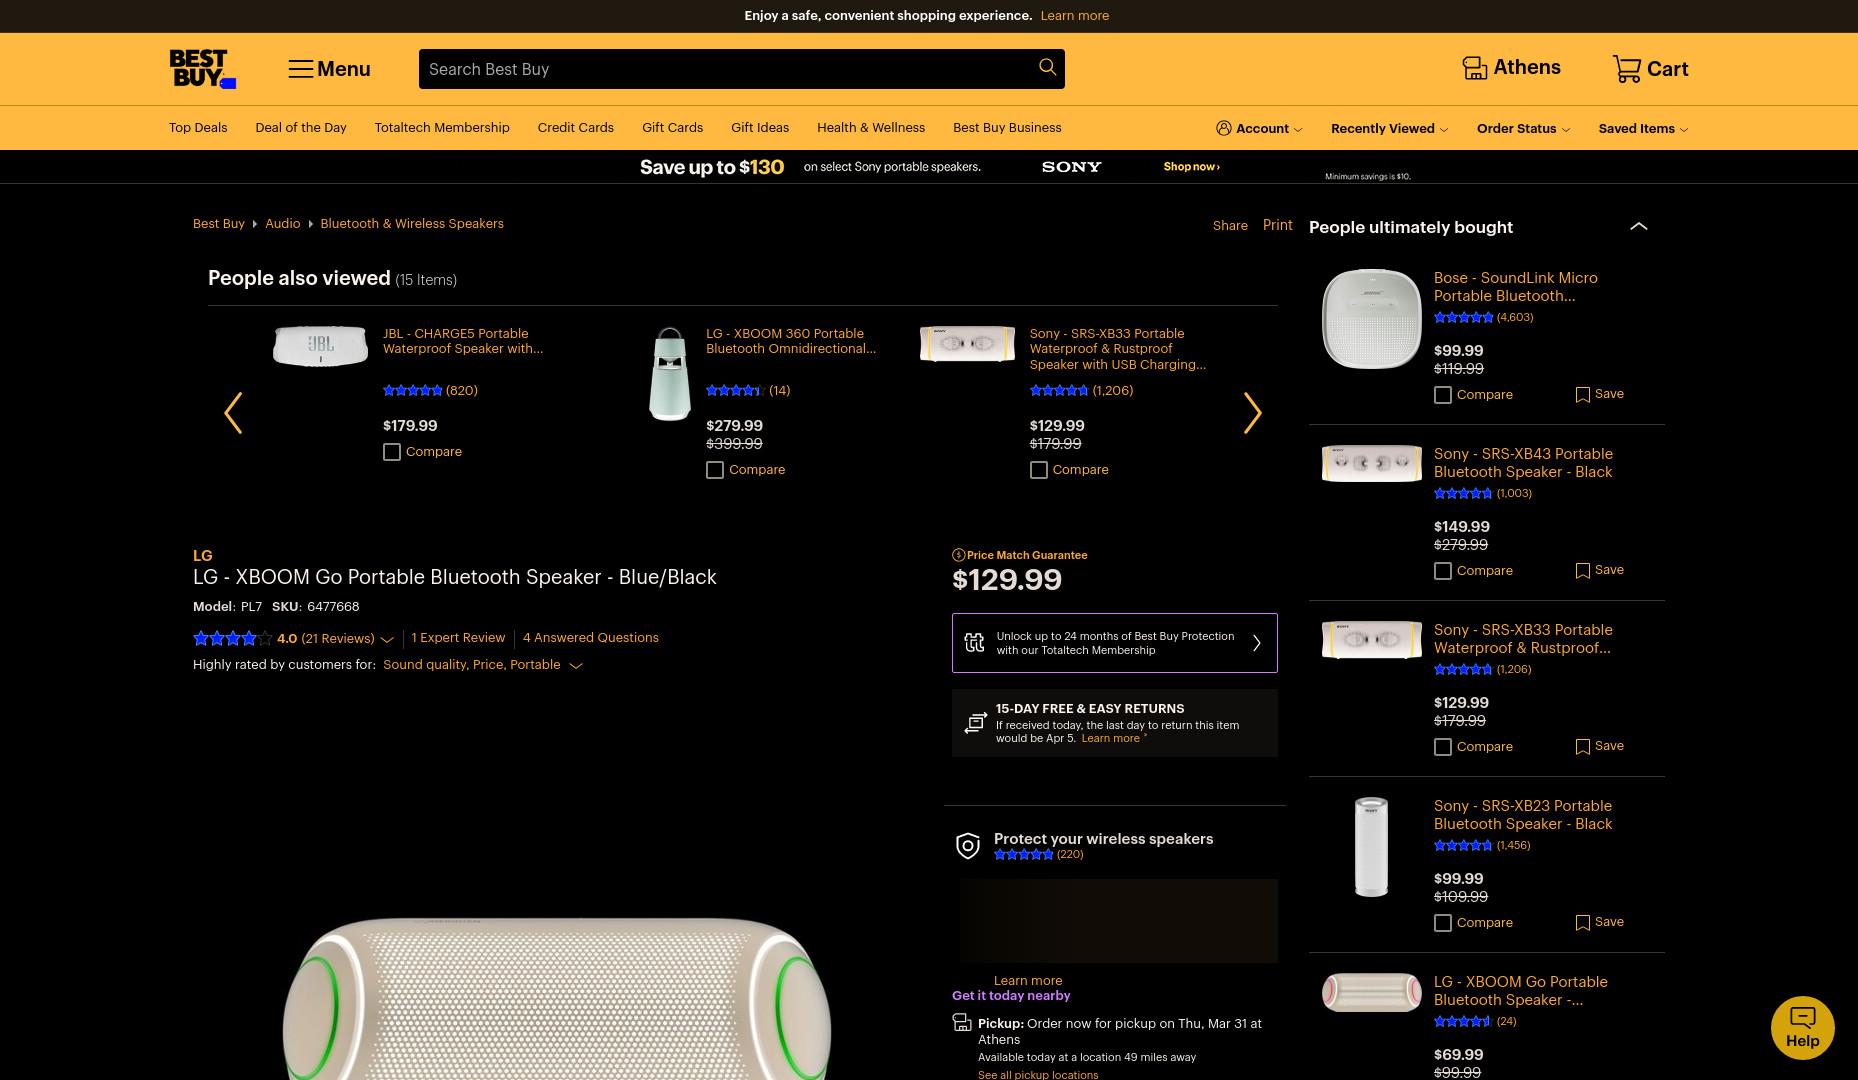
Task: Collapse People ultimately bought panel
Action: tap(1638, 226)
